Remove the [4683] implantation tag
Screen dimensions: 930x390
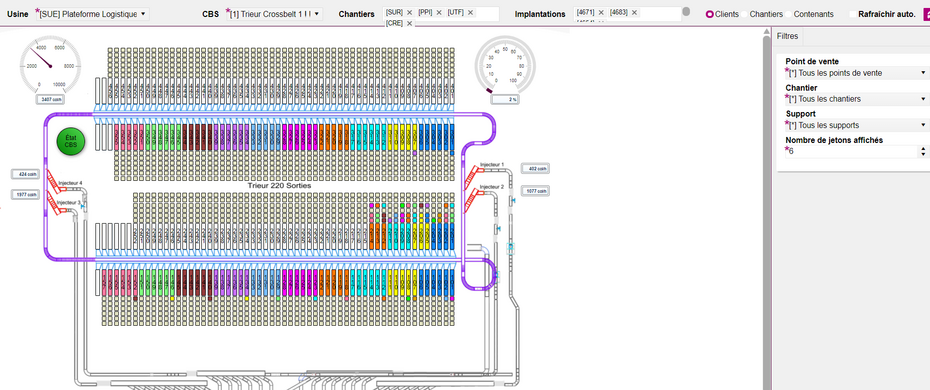coord(634,12)
